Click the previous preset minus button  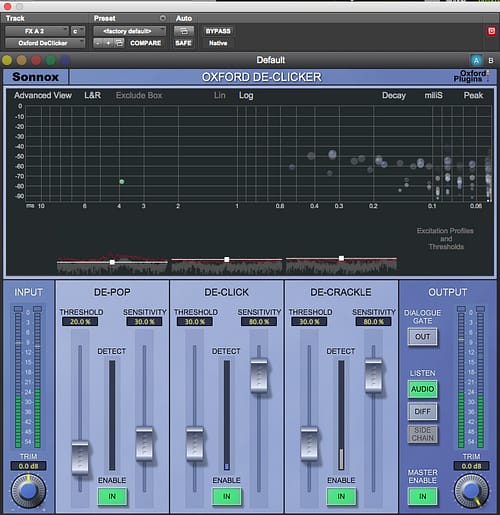(x=98, y=43)
